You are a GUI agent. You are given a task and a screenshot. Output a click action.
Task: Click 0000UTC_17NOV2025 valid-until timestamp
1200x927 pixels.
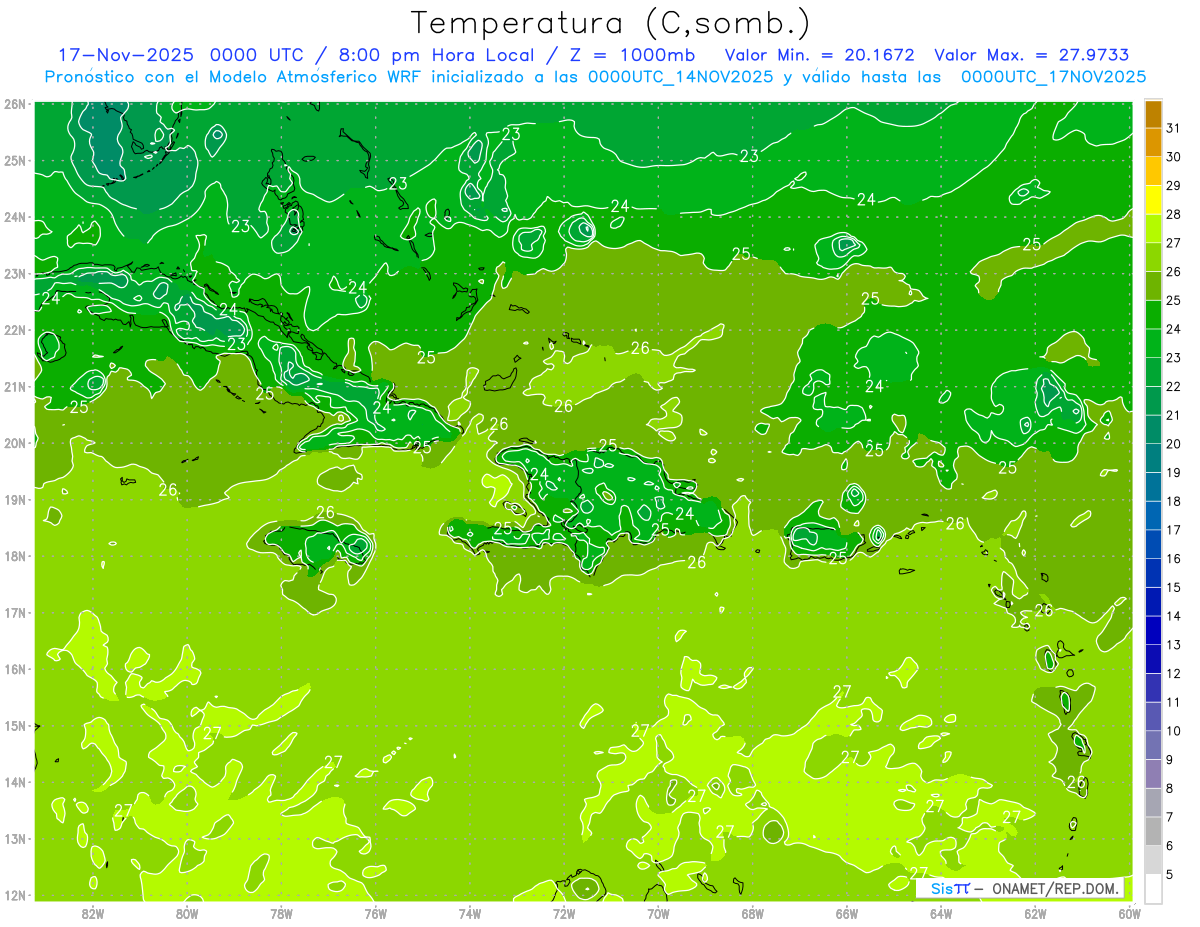[x=1054, y=76]
